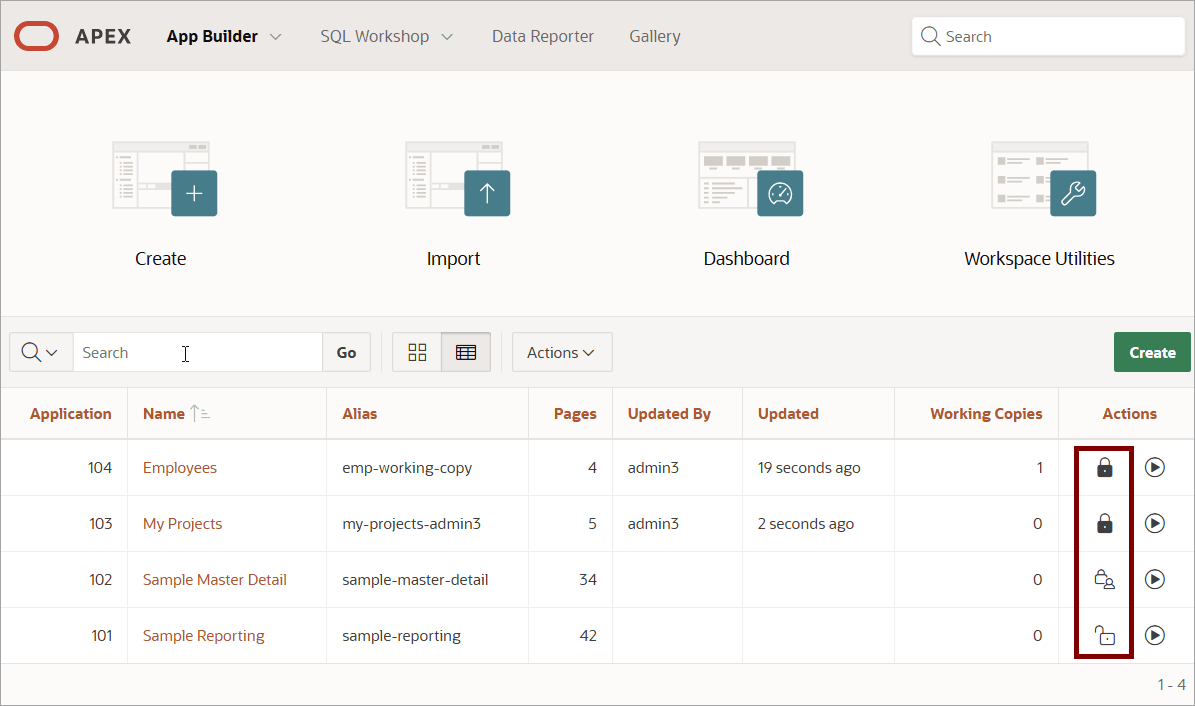Screen dimensions: 1195x706
Task: Click the lock icon for Sample Master Detail
Action: pos(1104,579)
